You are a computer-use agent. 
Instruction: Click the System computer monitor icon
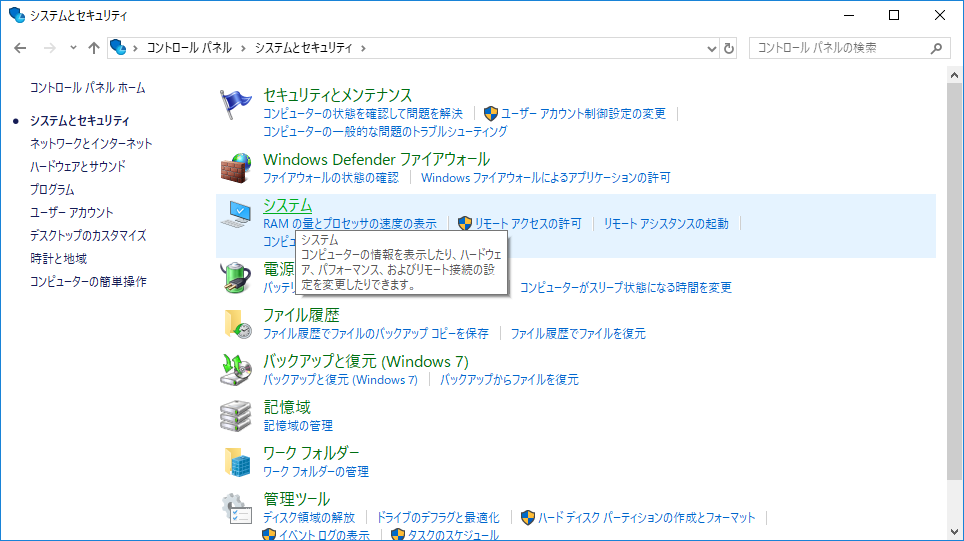(236, 214)
